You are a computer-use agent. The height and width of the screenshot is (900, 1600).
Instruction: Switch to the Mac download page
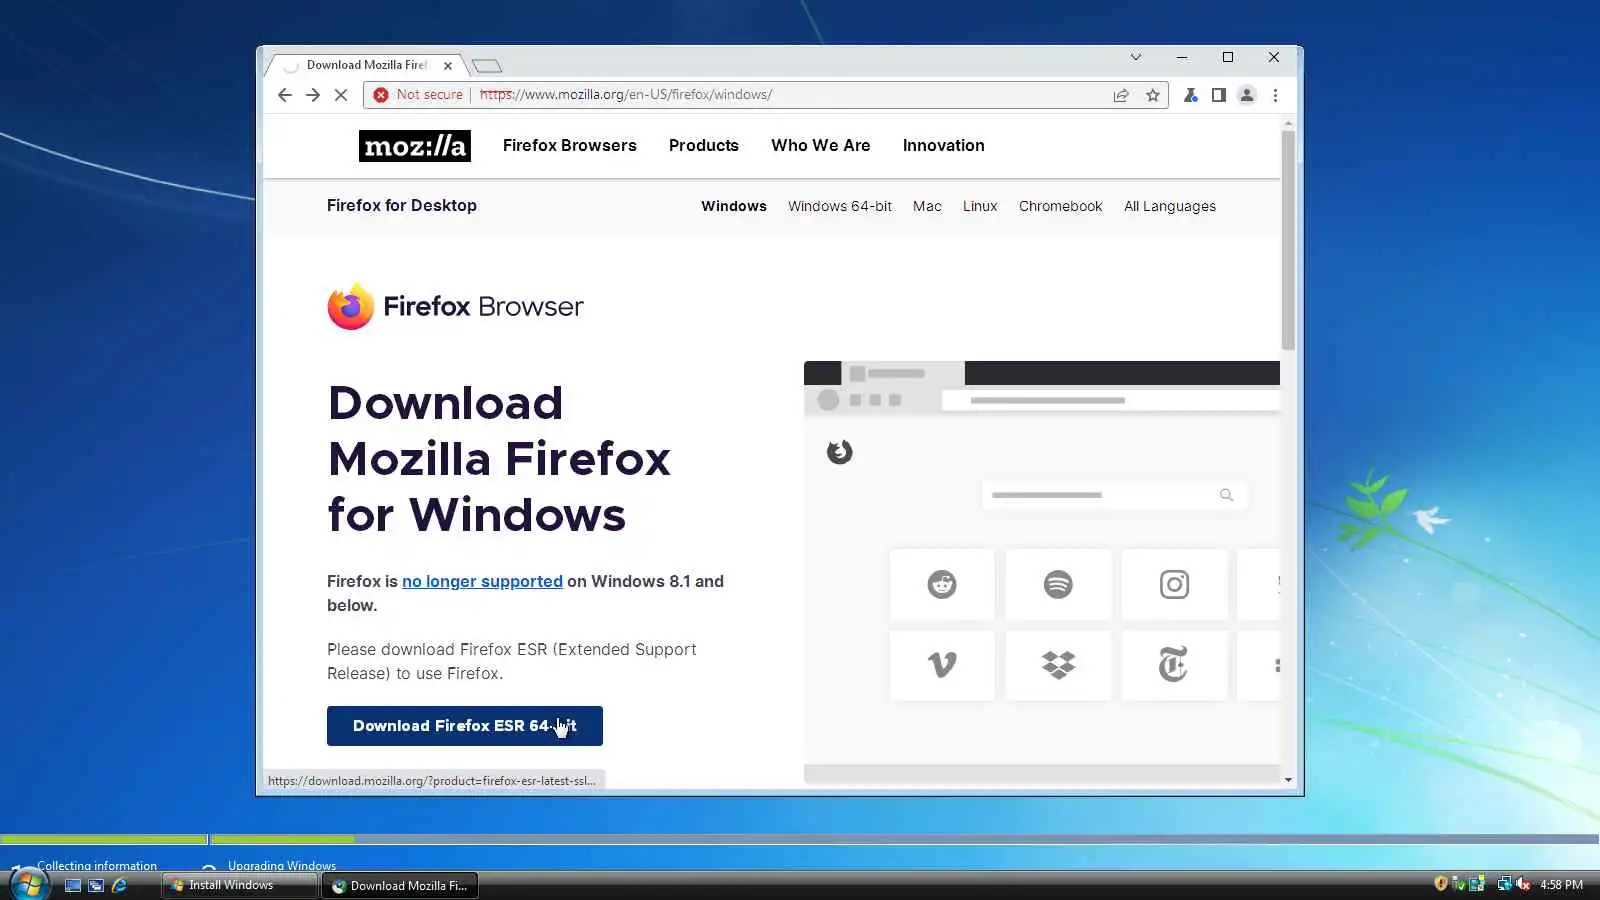click(x=927, y=206)
